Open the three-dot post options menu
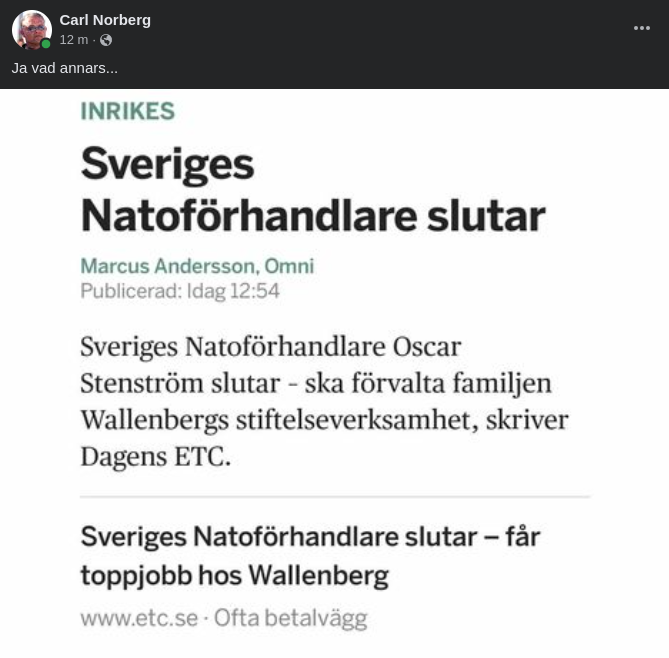669x658 pixels. (642, 28)
